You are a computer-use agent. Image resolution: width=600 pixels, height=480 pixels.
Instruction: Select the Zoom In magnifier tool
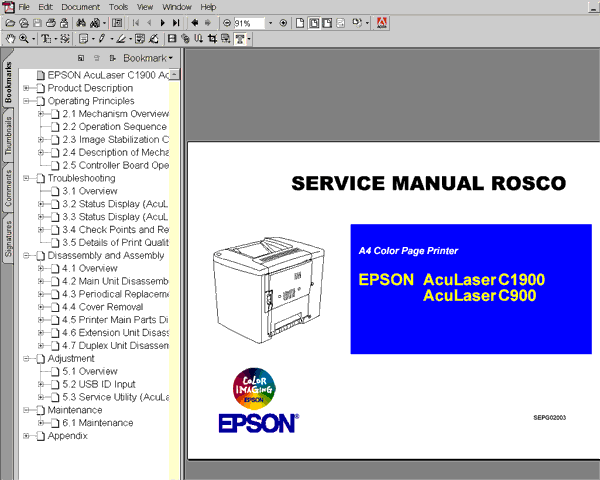point(24,39)
